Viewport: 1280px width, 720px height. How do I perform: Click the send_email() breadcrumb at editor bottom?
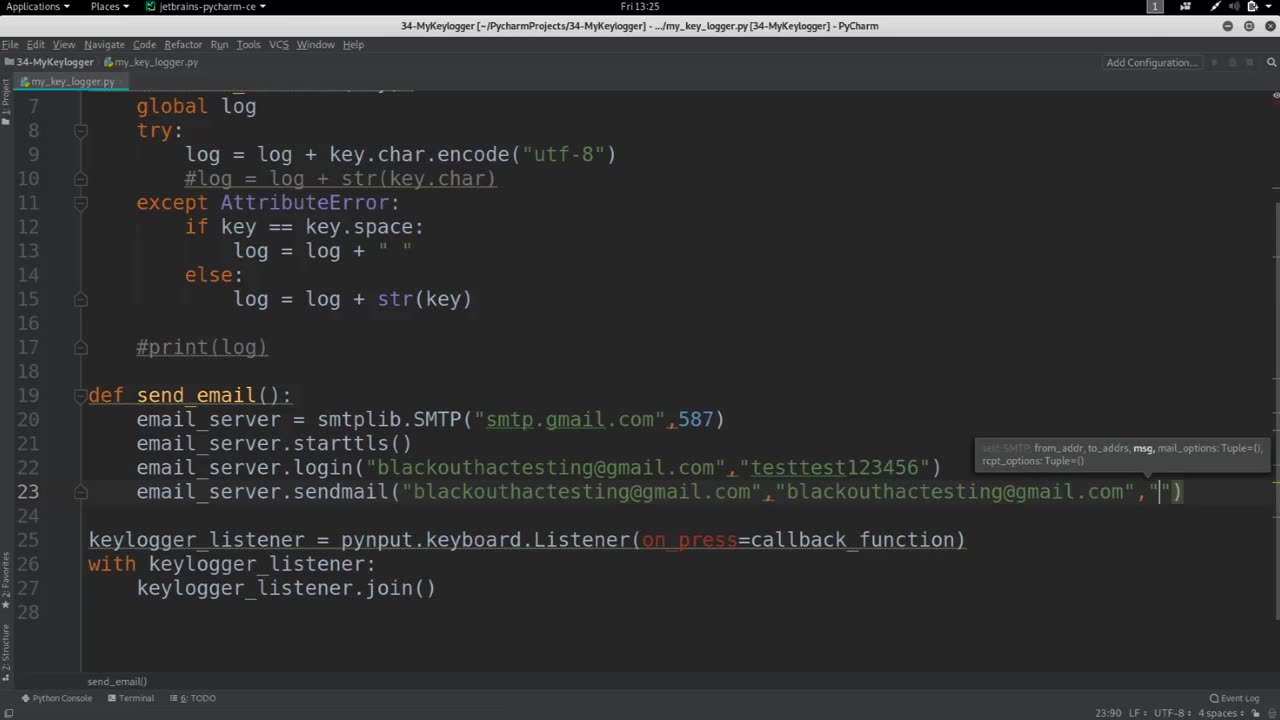pos(117,681)
